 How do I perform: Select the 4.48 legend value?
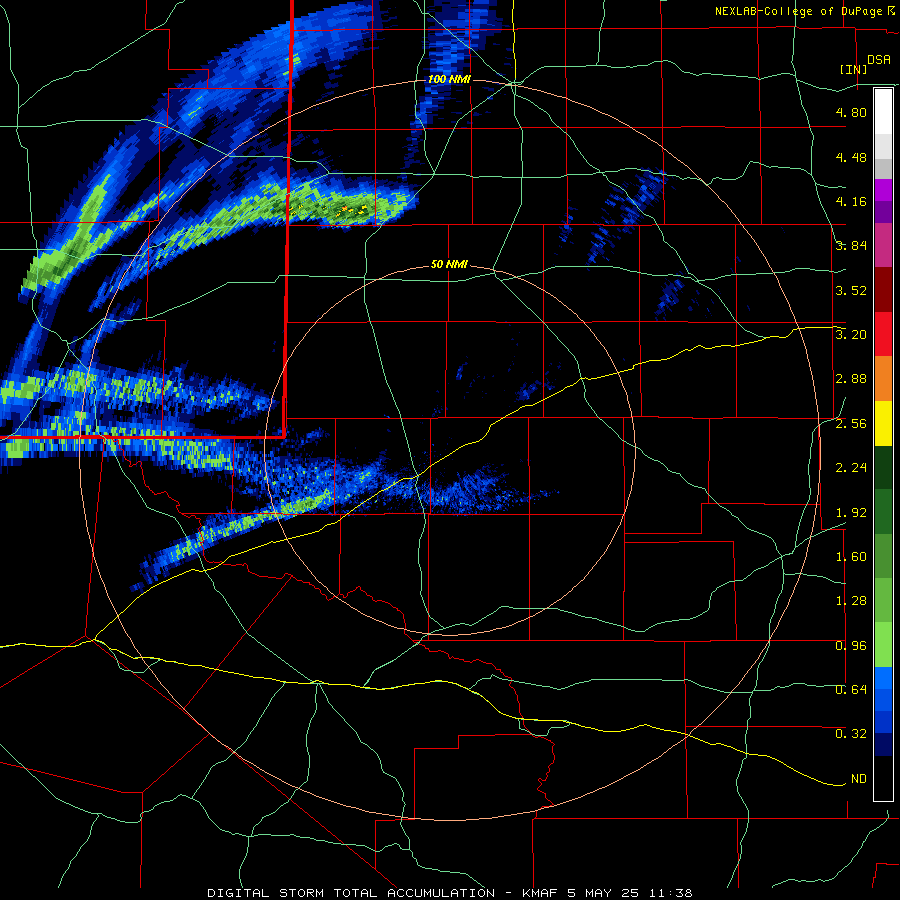851,157
